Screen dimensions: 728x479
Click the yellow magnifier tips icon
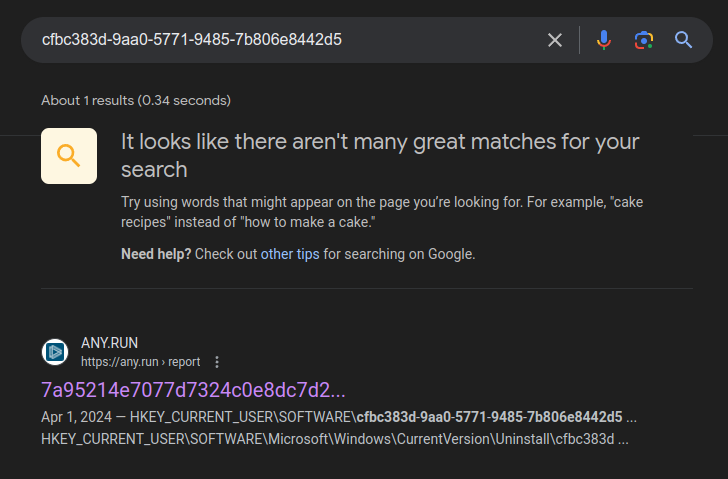pyautogui.click(x=69, y=156)
